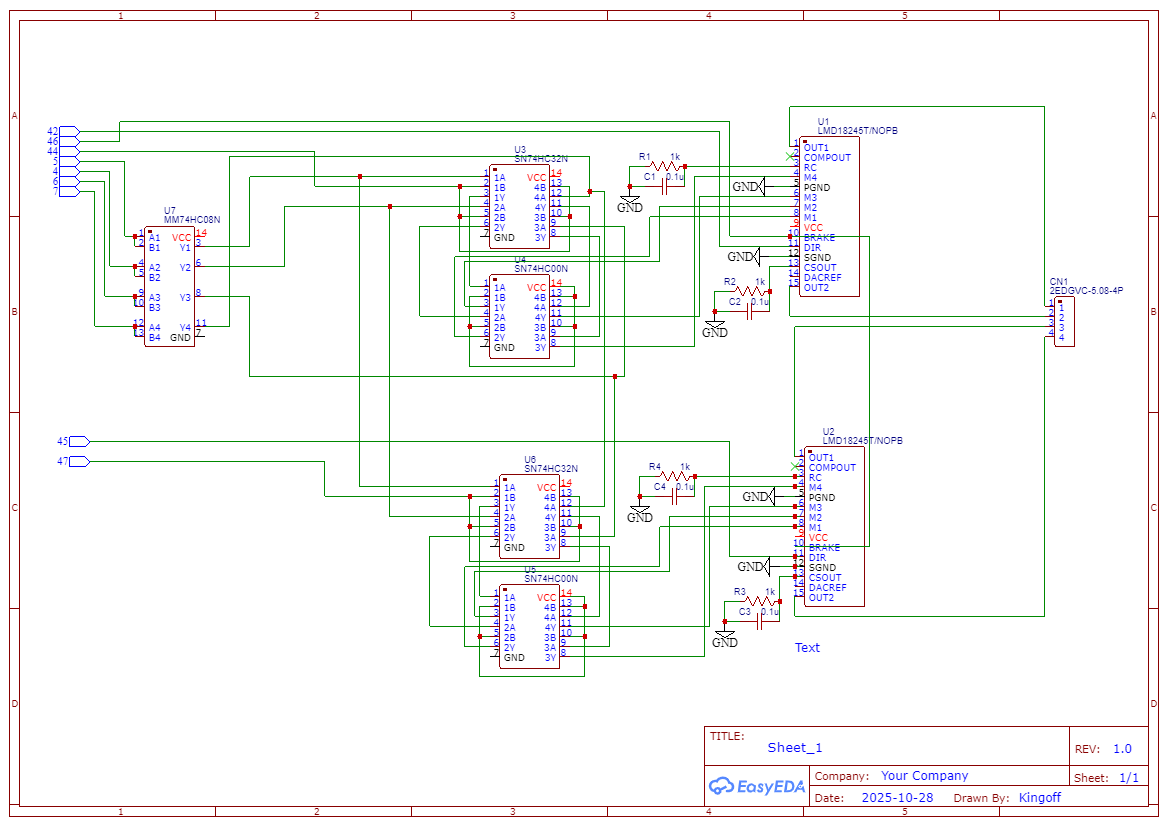Click the EasyEDA logo in title block
Image resolution: width=1169 pixels, height=827 pixels.
756,786
